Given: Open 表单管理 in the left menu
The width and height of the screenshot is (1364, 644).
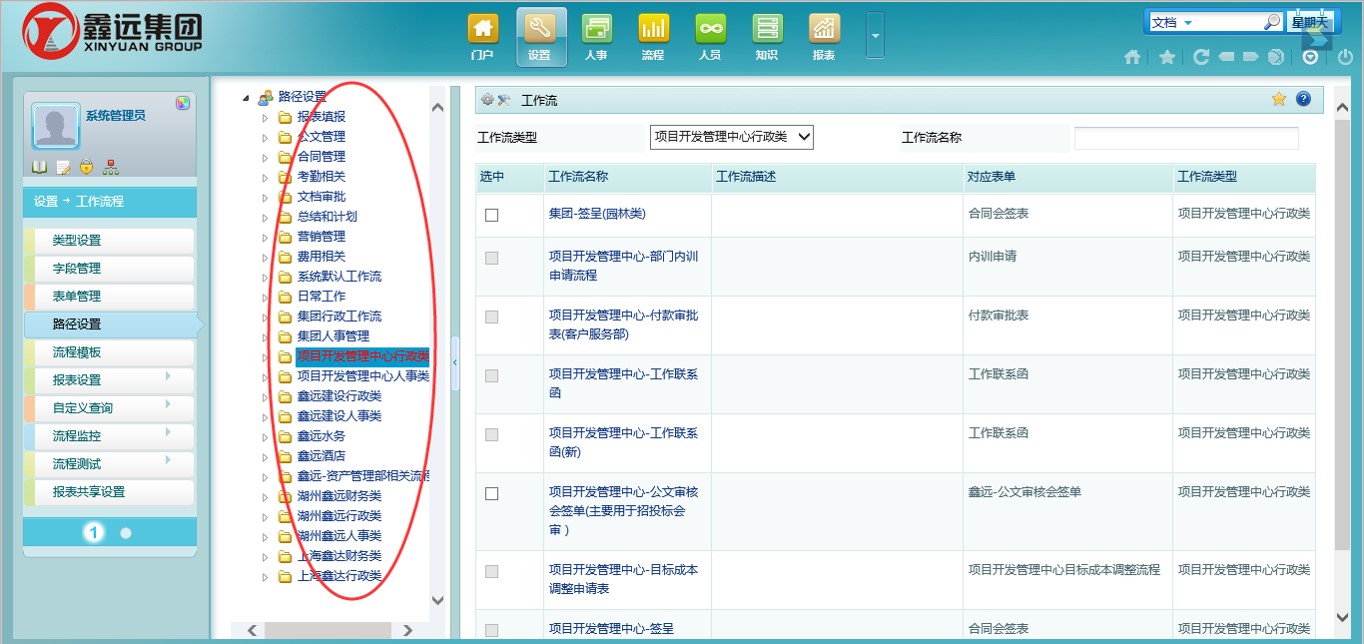Looking at the screenshot, I should tap(109, 296).
